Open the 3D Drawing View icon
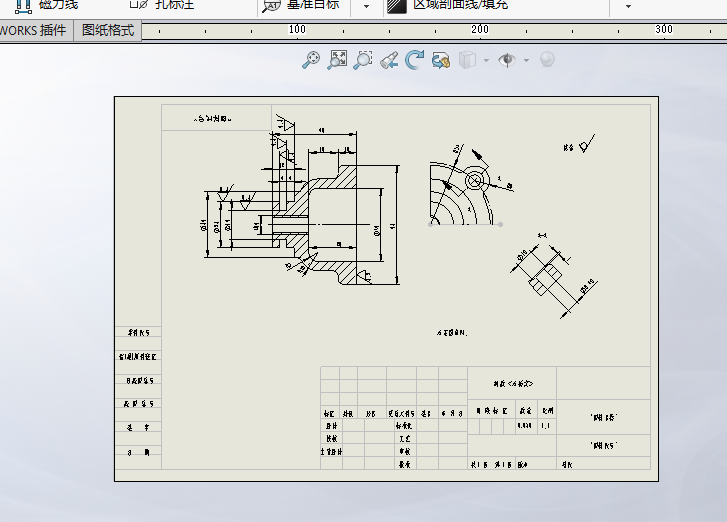 [x=441, y=61]
